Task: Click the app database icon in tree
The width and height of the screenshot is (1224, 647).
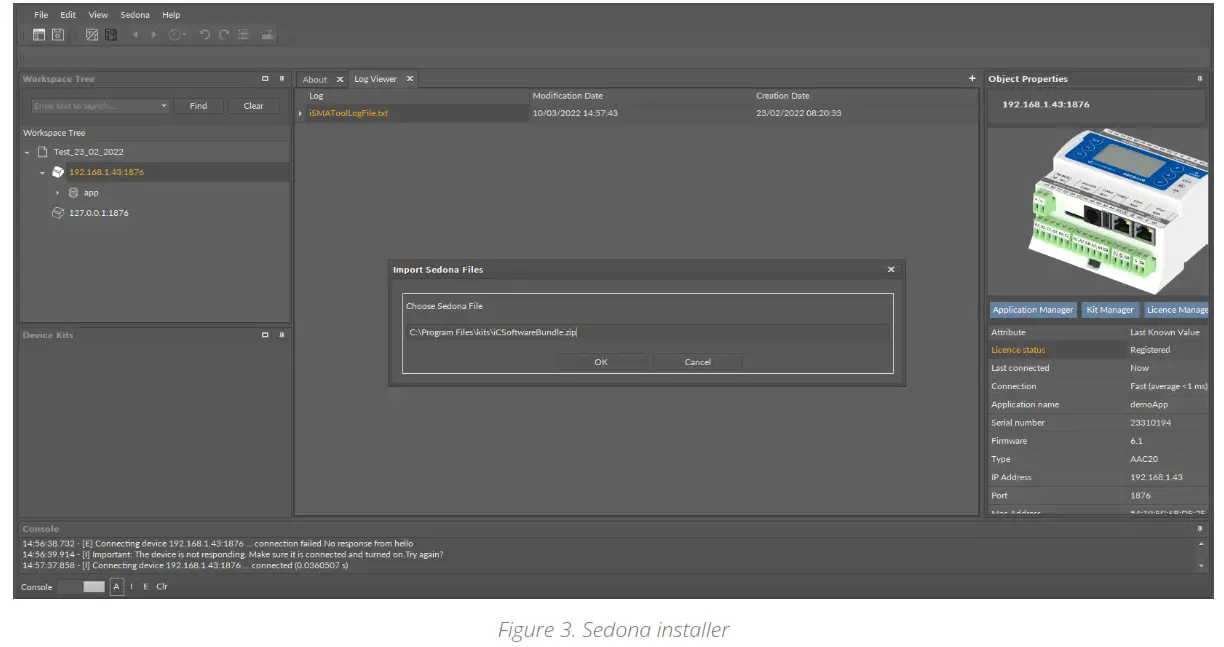Action: click(x=73, y=193)
